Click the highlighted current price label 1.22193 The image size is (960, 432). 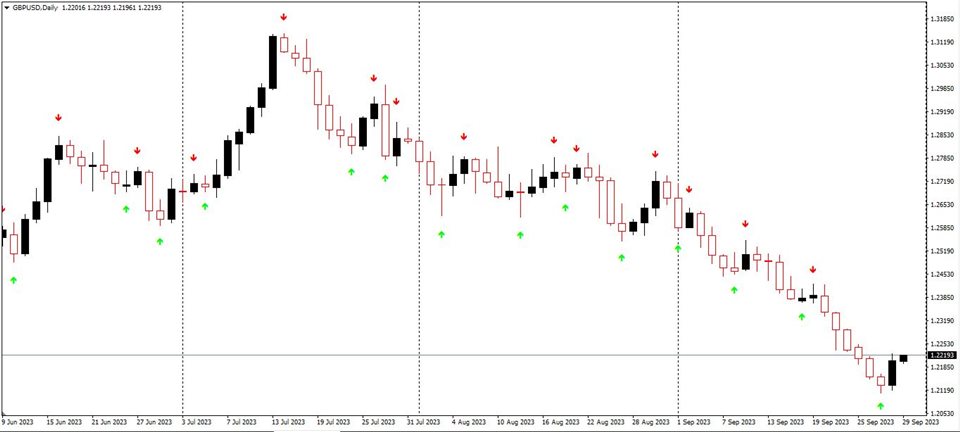point(941,356)
